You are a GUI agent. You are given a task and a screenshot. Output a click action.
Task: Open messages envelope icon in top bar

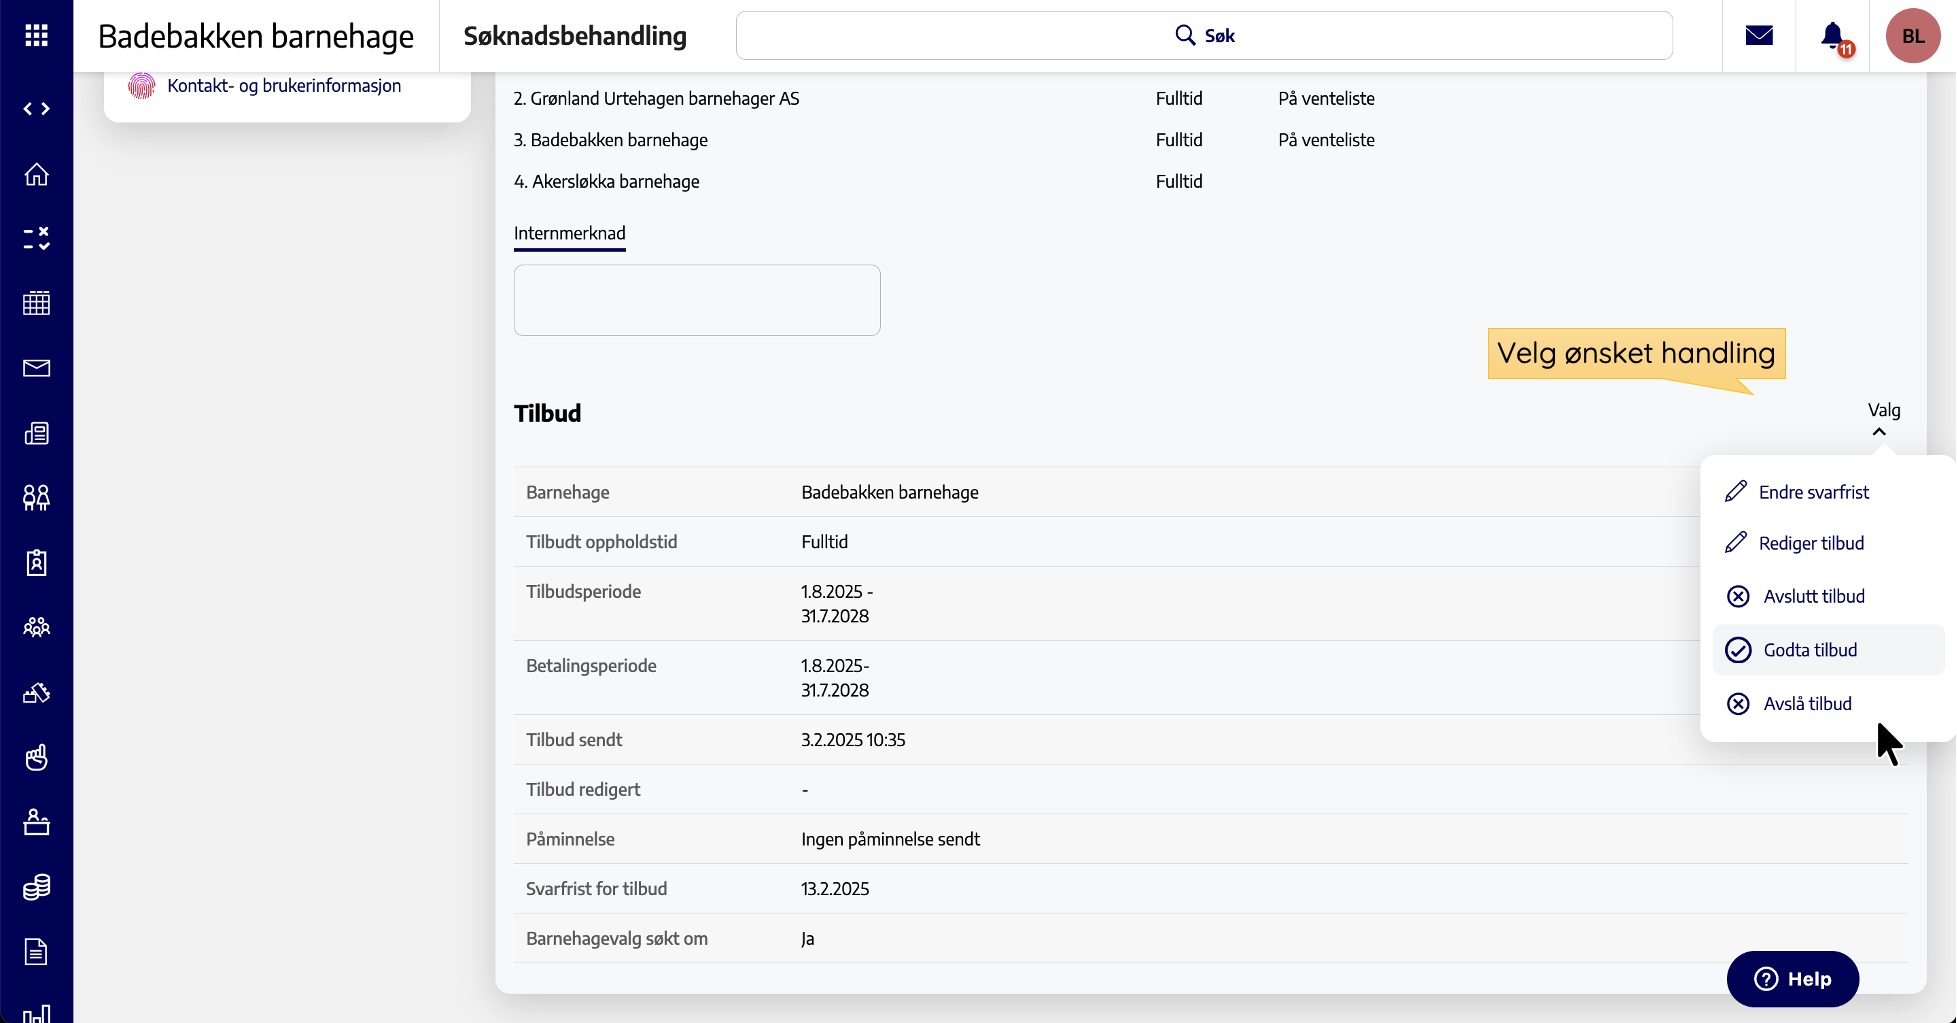[x=1759, y=36]
